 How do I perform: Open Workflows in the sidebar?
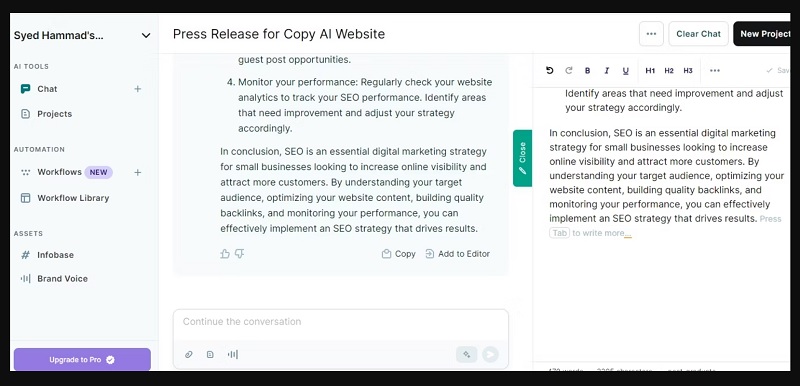(x=59, y=172)
